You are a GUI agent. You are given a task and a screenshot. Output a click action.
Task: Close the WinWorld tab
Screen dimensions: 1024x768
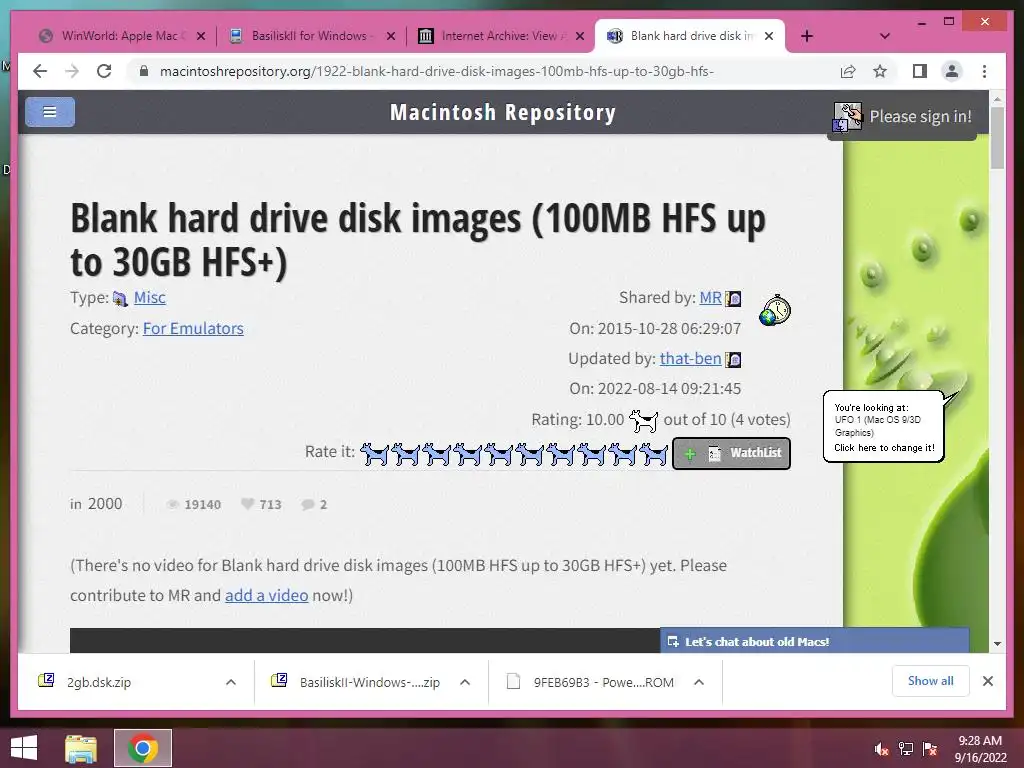pyautogui.click(x=201, y=37)
